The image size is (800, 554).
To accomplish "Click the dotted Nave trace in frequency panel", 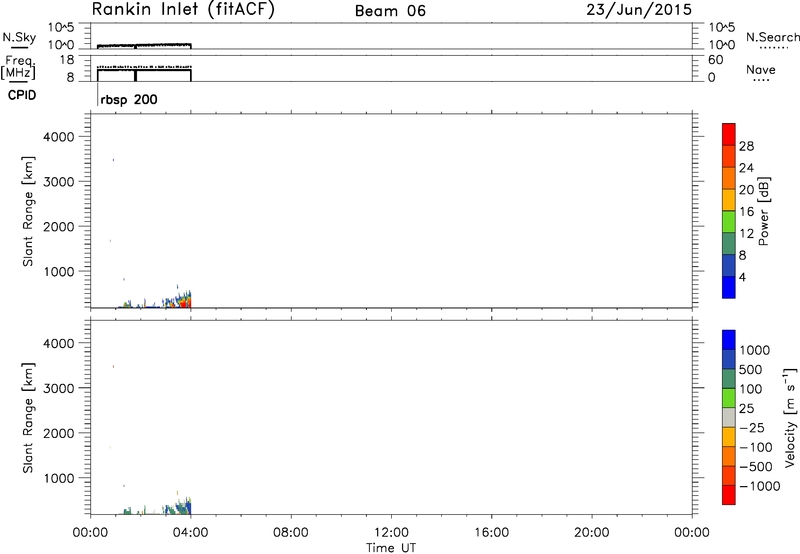I will [x=144, y=67].
